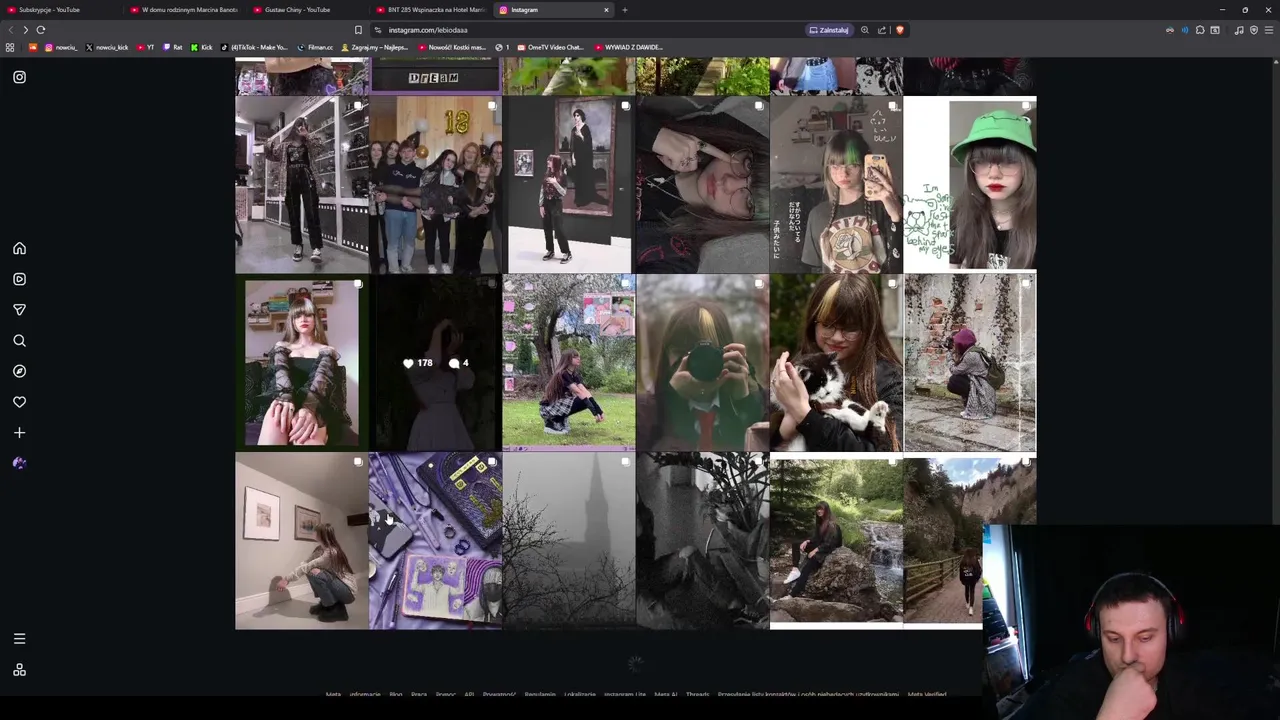
Task: Open the foggy church tower post
Action: click(x=569, y=541)
